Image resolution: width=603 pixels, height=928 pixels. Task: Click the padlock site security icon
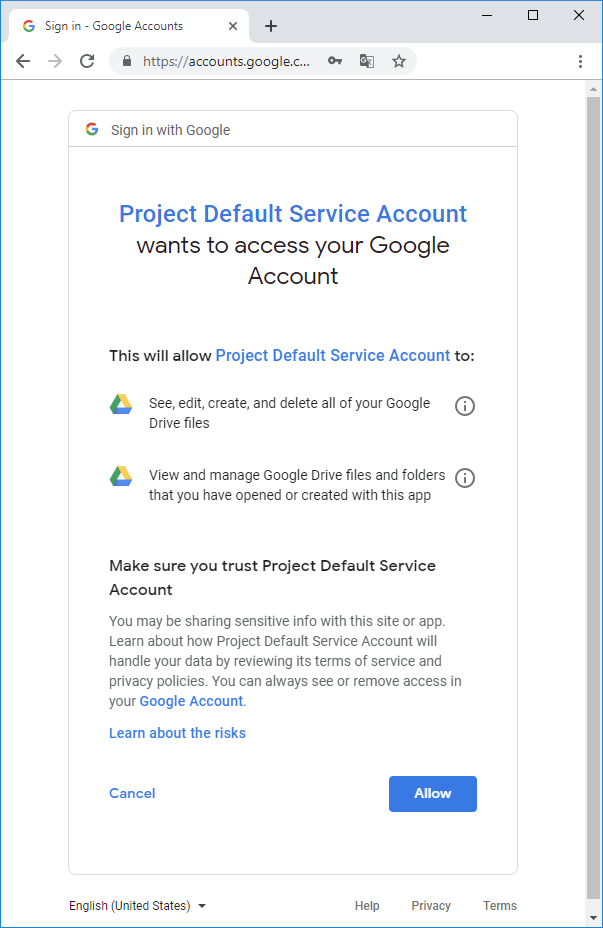pyautogui.click(x=126, y=61)
